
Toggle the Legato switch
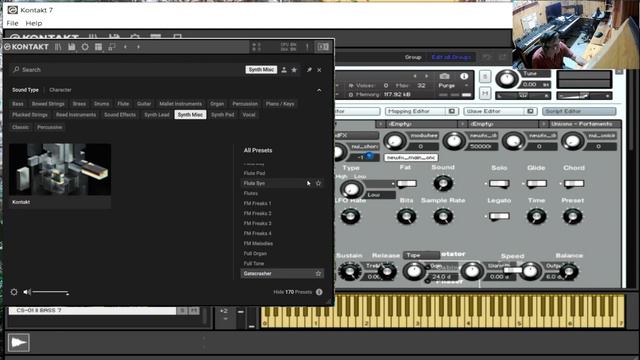[x=499, y=216]
